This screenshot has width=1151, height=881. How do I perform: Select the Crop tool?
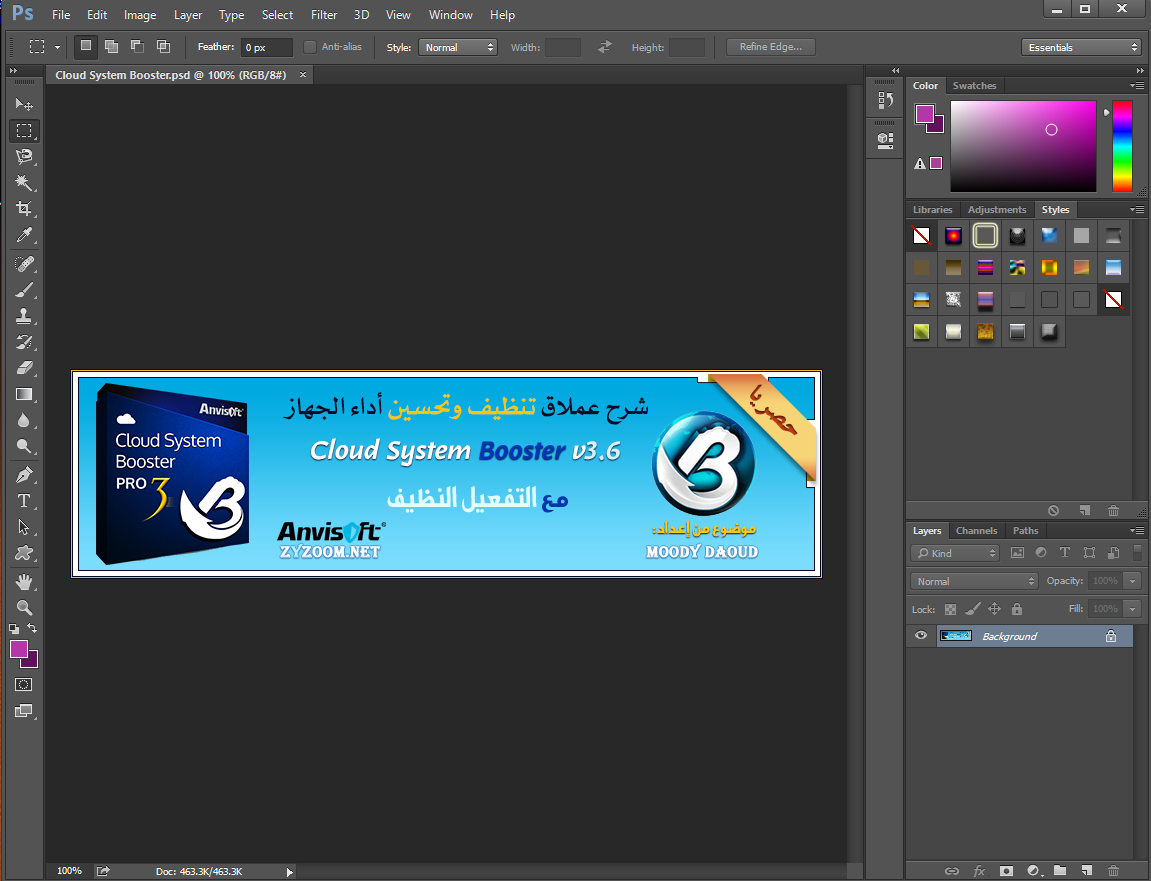pyautogui.click(x=24, y=209)
